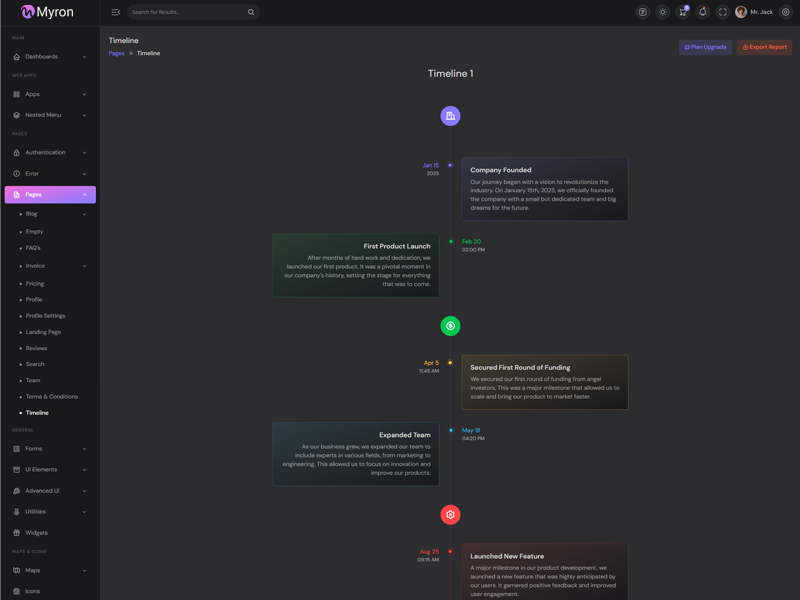Toggle the sidebar hamburger menu

[116, 12]
